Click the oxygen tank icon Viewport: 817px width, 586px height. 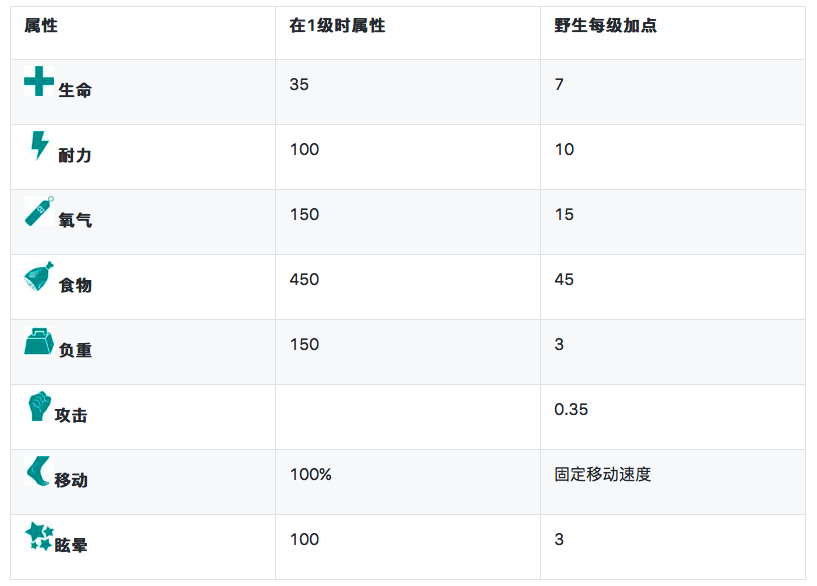[39, 211]
